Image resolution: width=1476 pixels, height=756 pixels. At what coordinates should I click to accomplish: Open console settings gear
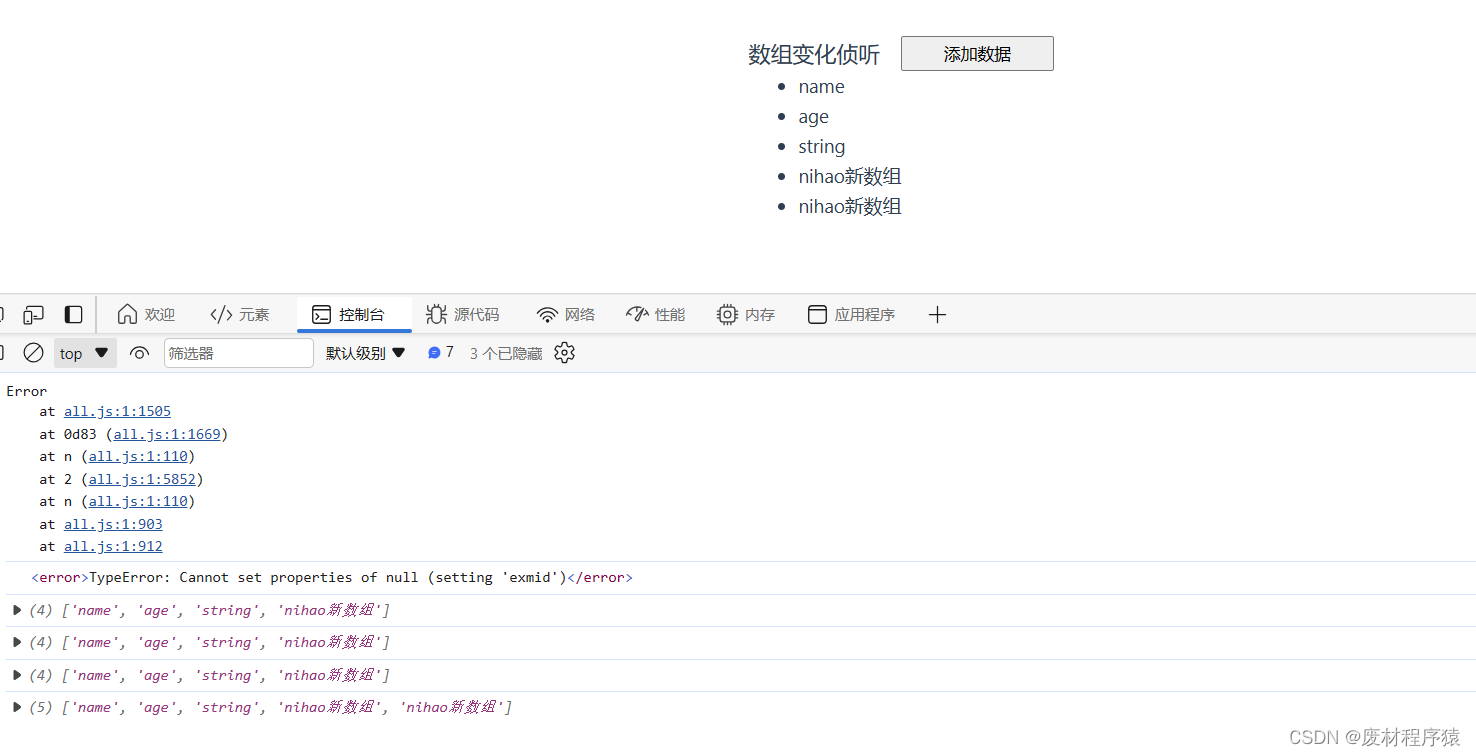564,352
